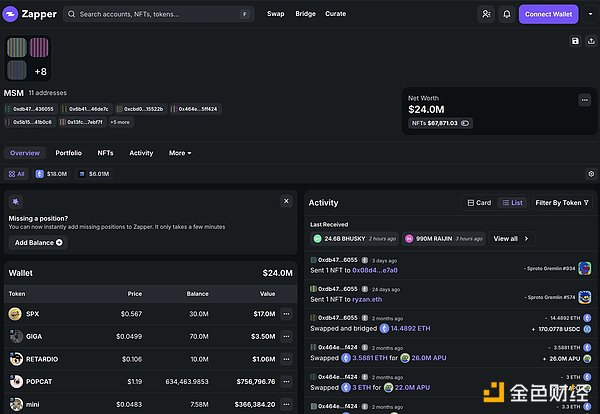The height and width of the screenshot is (414, 600).
Task: Open the 0x08d4...e7a0 address link
Action: pos(375,271)
